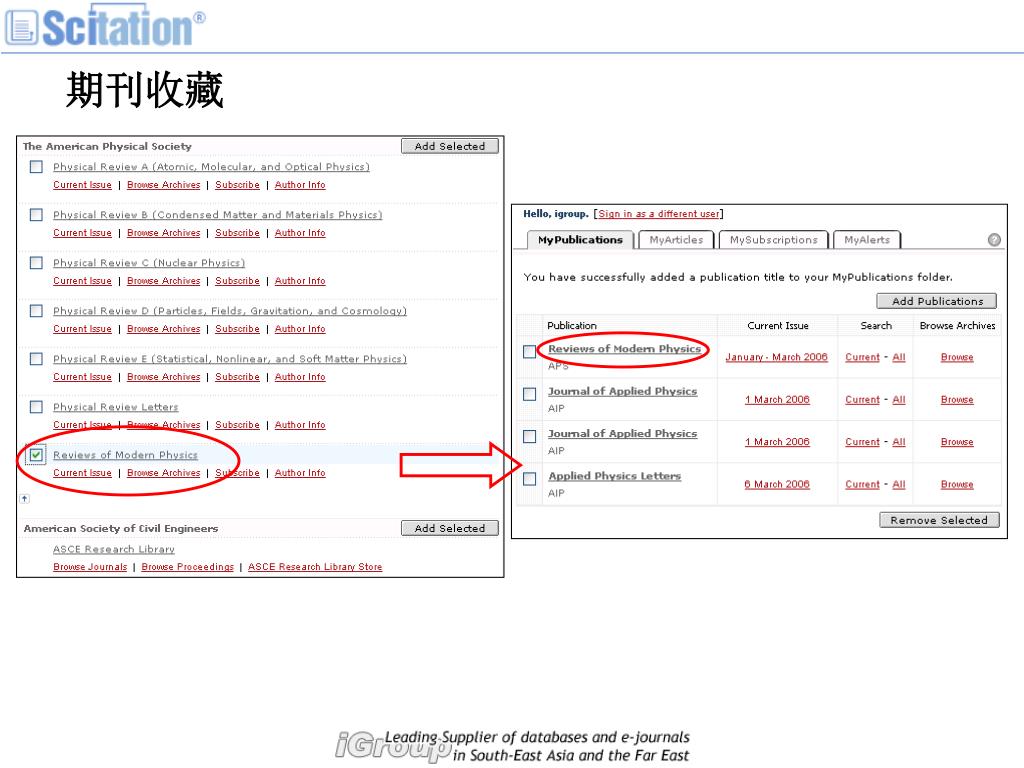Screen dimensions: 1024x768
Task: Open Current Issue under Physical Review A
Action: [82, 185]
